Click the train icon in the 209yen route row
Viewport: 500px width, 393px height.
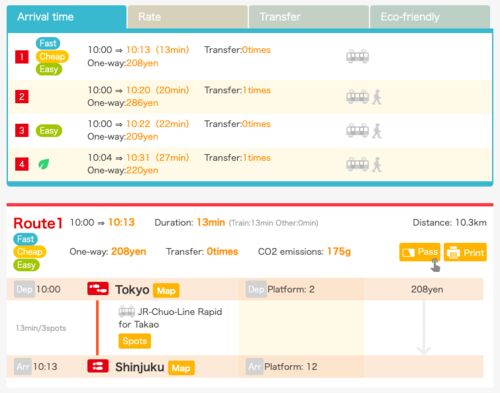click(357, 130)
